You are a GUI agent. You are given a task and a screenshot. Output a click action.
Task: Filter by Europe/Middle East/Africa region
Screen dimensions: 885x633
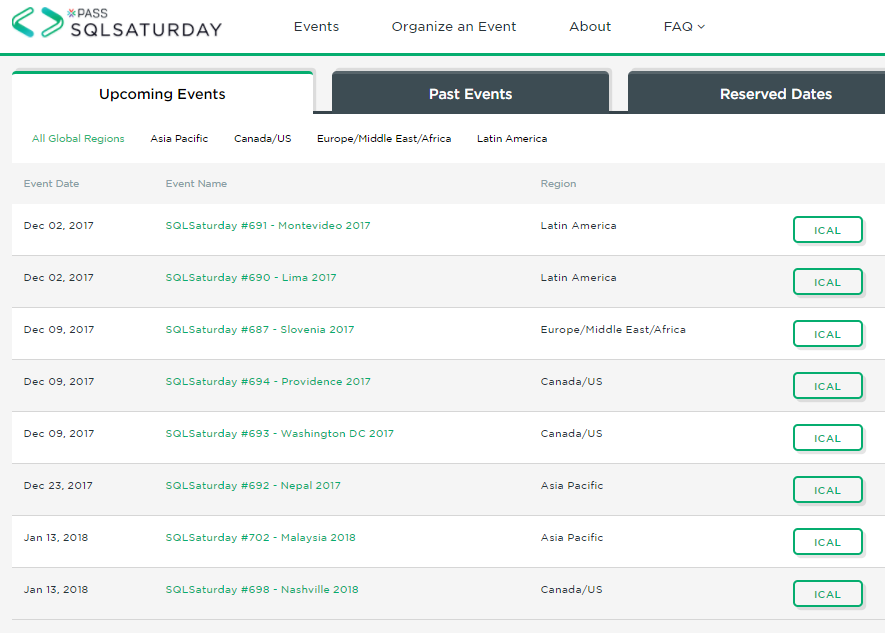click(x=384, y=138)
